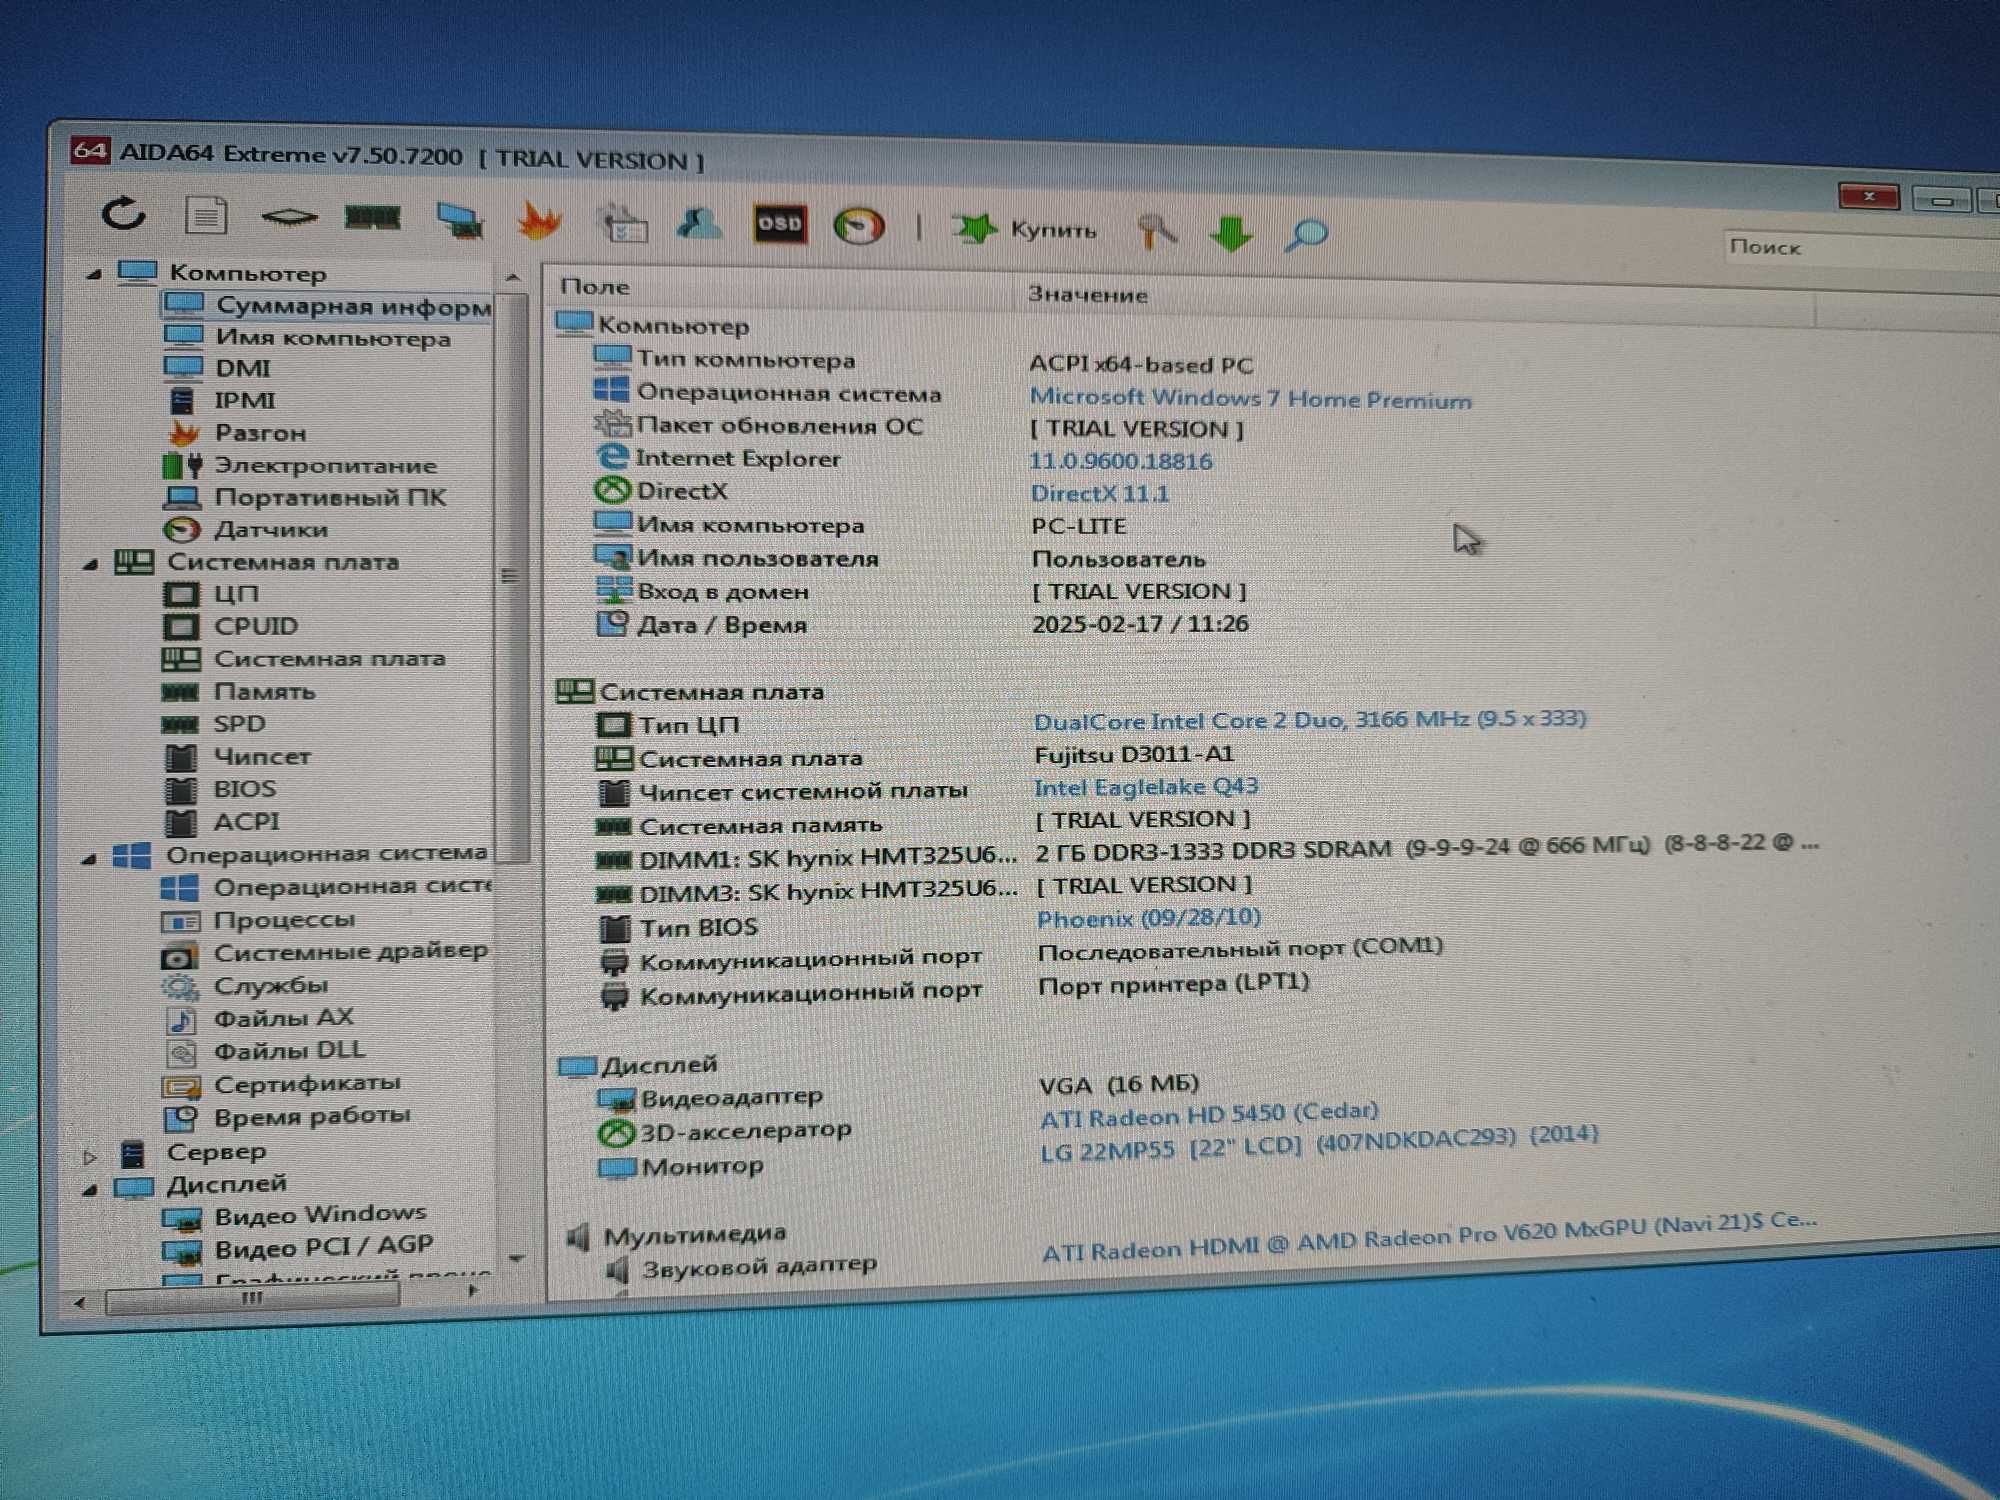Open the Процессы tree item
The height and width of the screenshot is (1500, 2000).
(258, 920)
